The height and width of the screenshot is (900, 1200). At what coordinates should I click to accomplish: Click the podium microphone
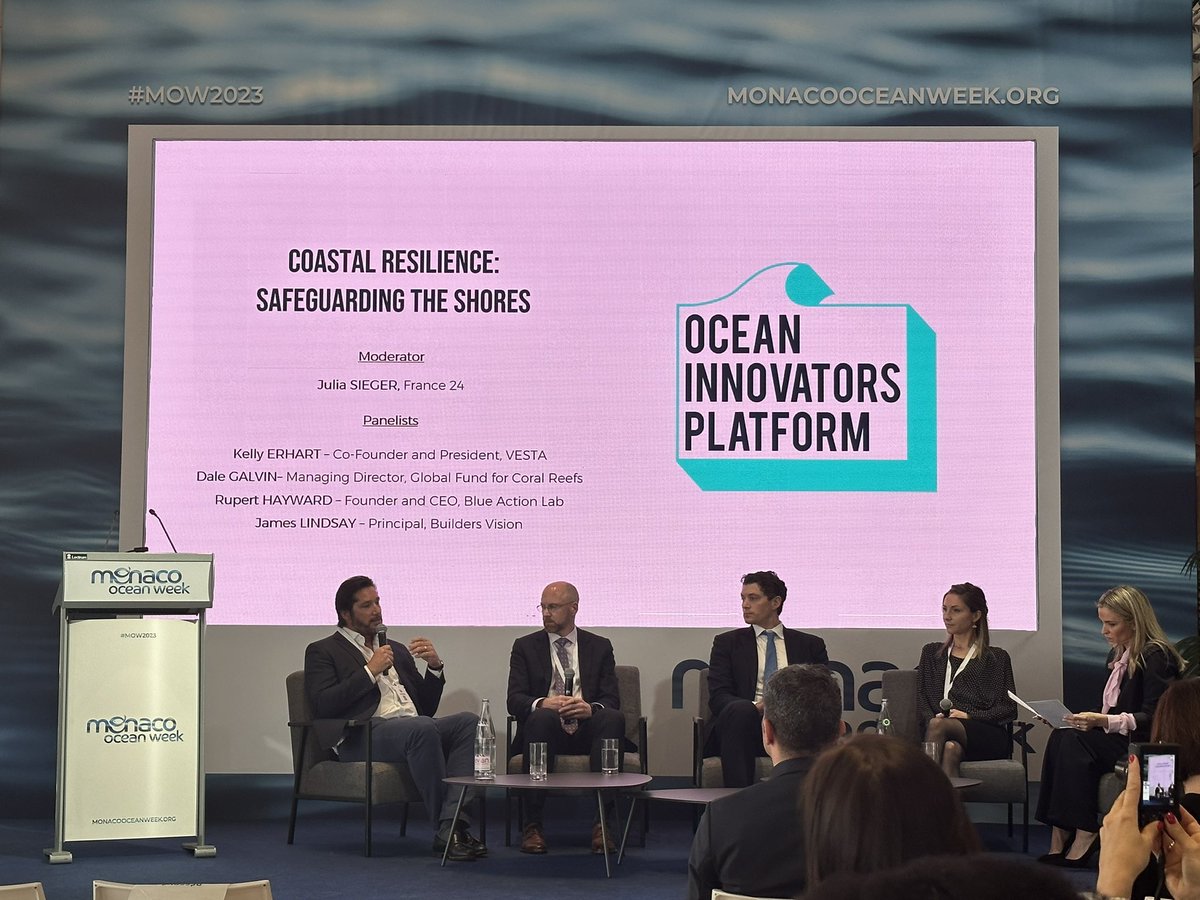tap(160, 530)
